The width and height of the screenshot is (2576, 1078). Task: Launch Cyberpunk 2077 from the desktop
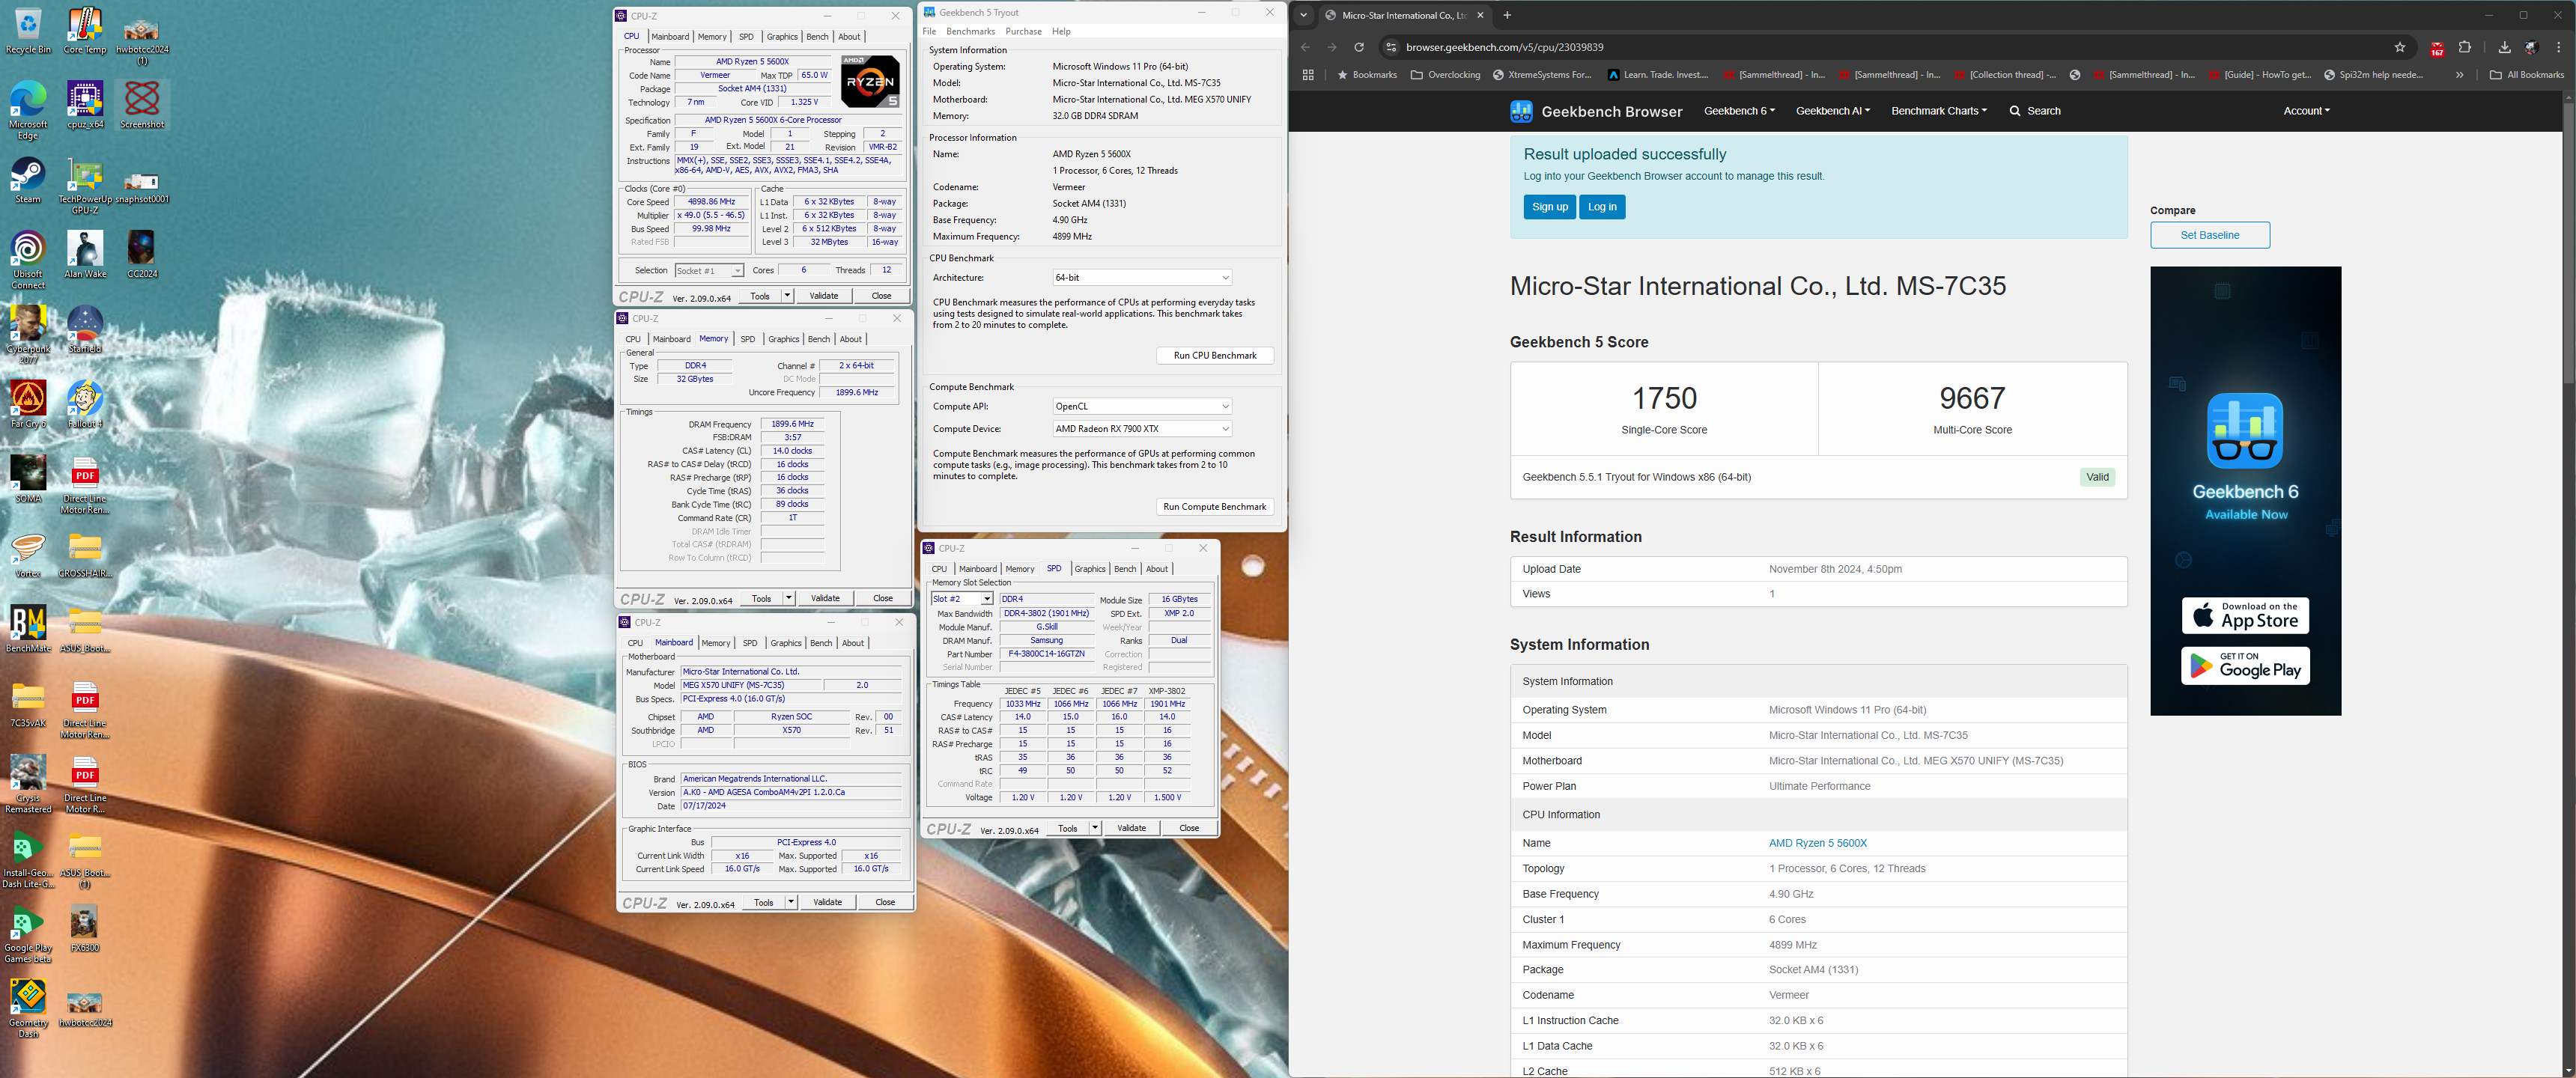click(x=28, y=335)
